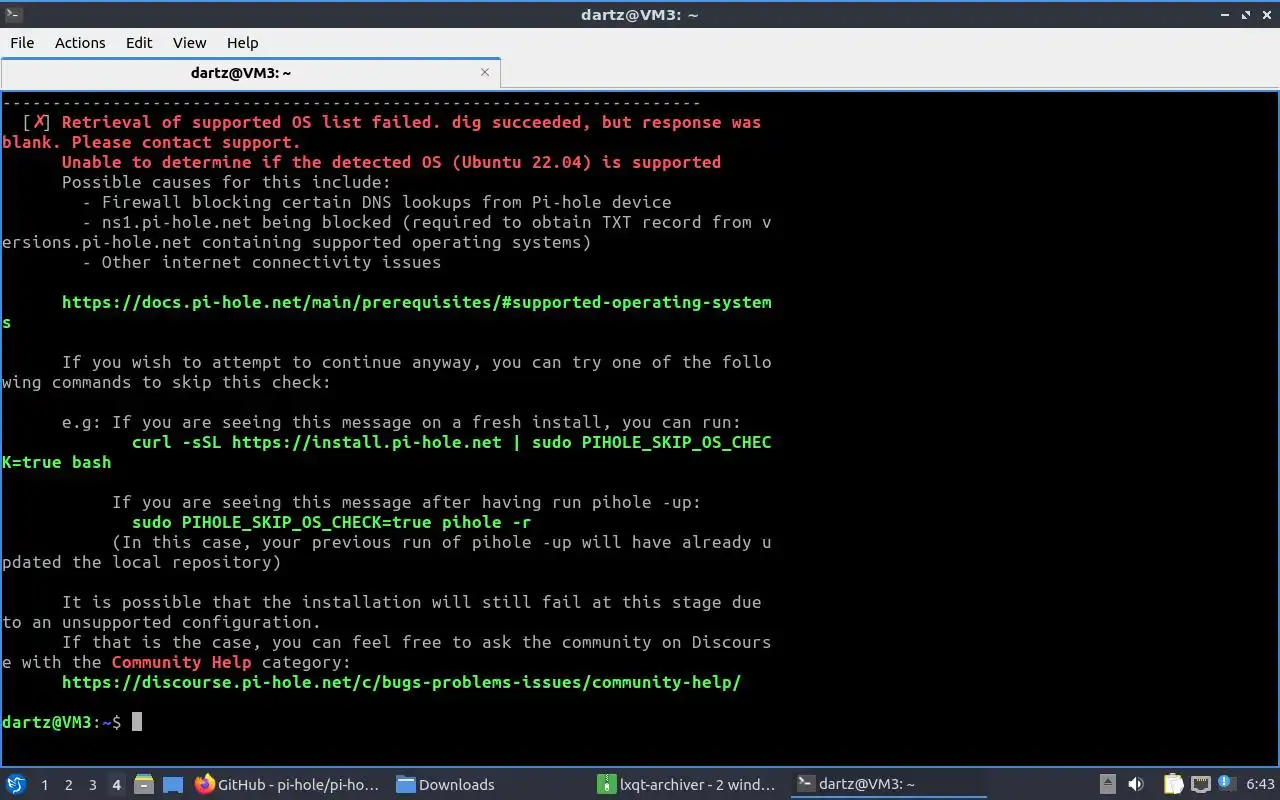The height and width of the screenshot is (800, 1280).
Task: Switch to virtual desktop 2
Action: click(68, 785)
